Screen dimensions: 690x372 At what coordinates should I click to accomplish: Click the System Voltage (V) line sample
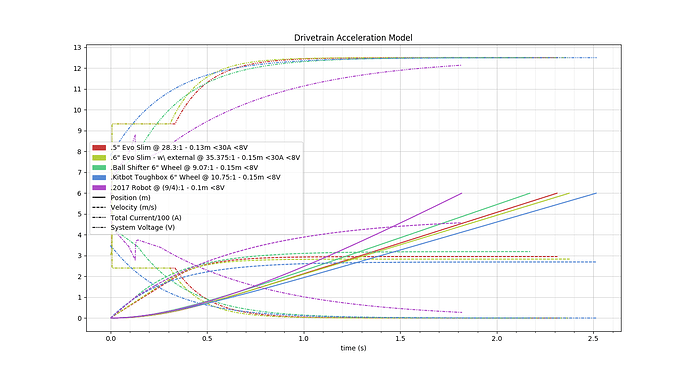(x=99, y=228)
